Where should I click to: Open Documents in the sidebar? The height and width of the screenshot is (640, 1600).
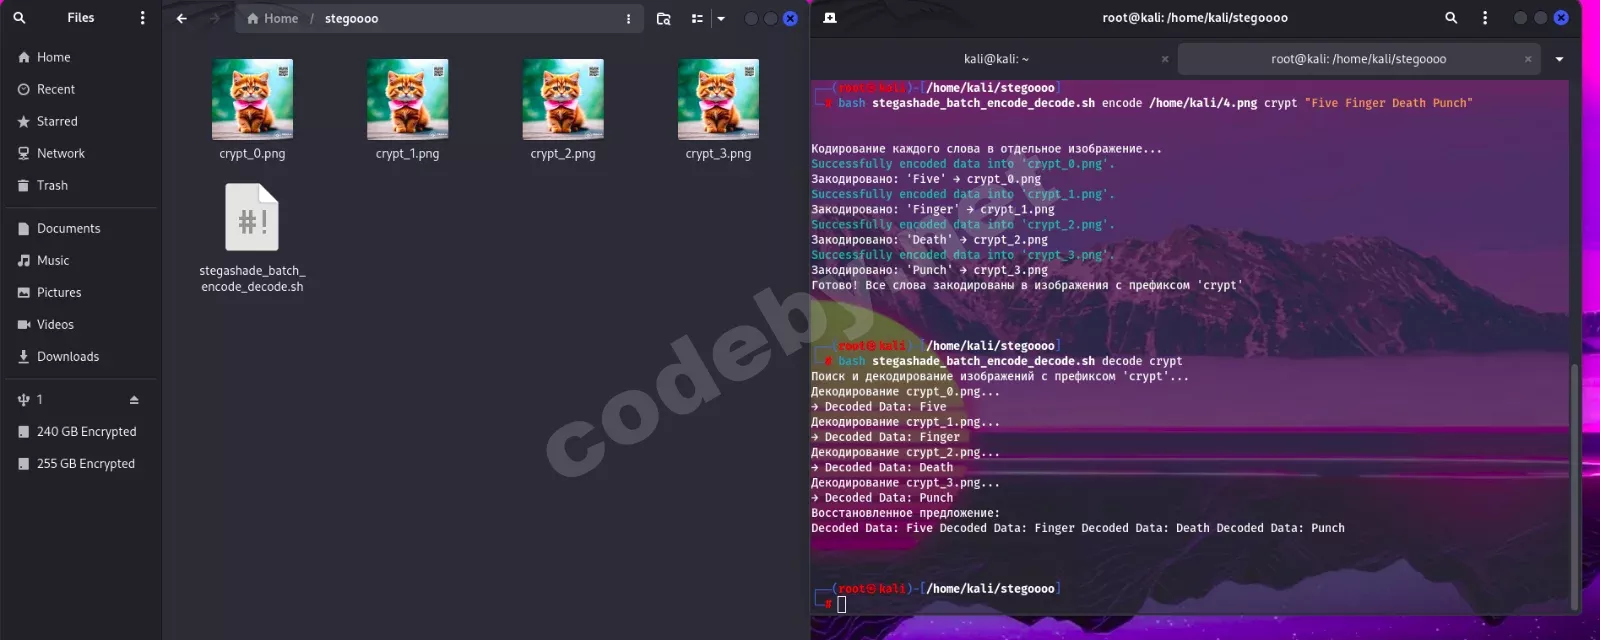(80, 228)
